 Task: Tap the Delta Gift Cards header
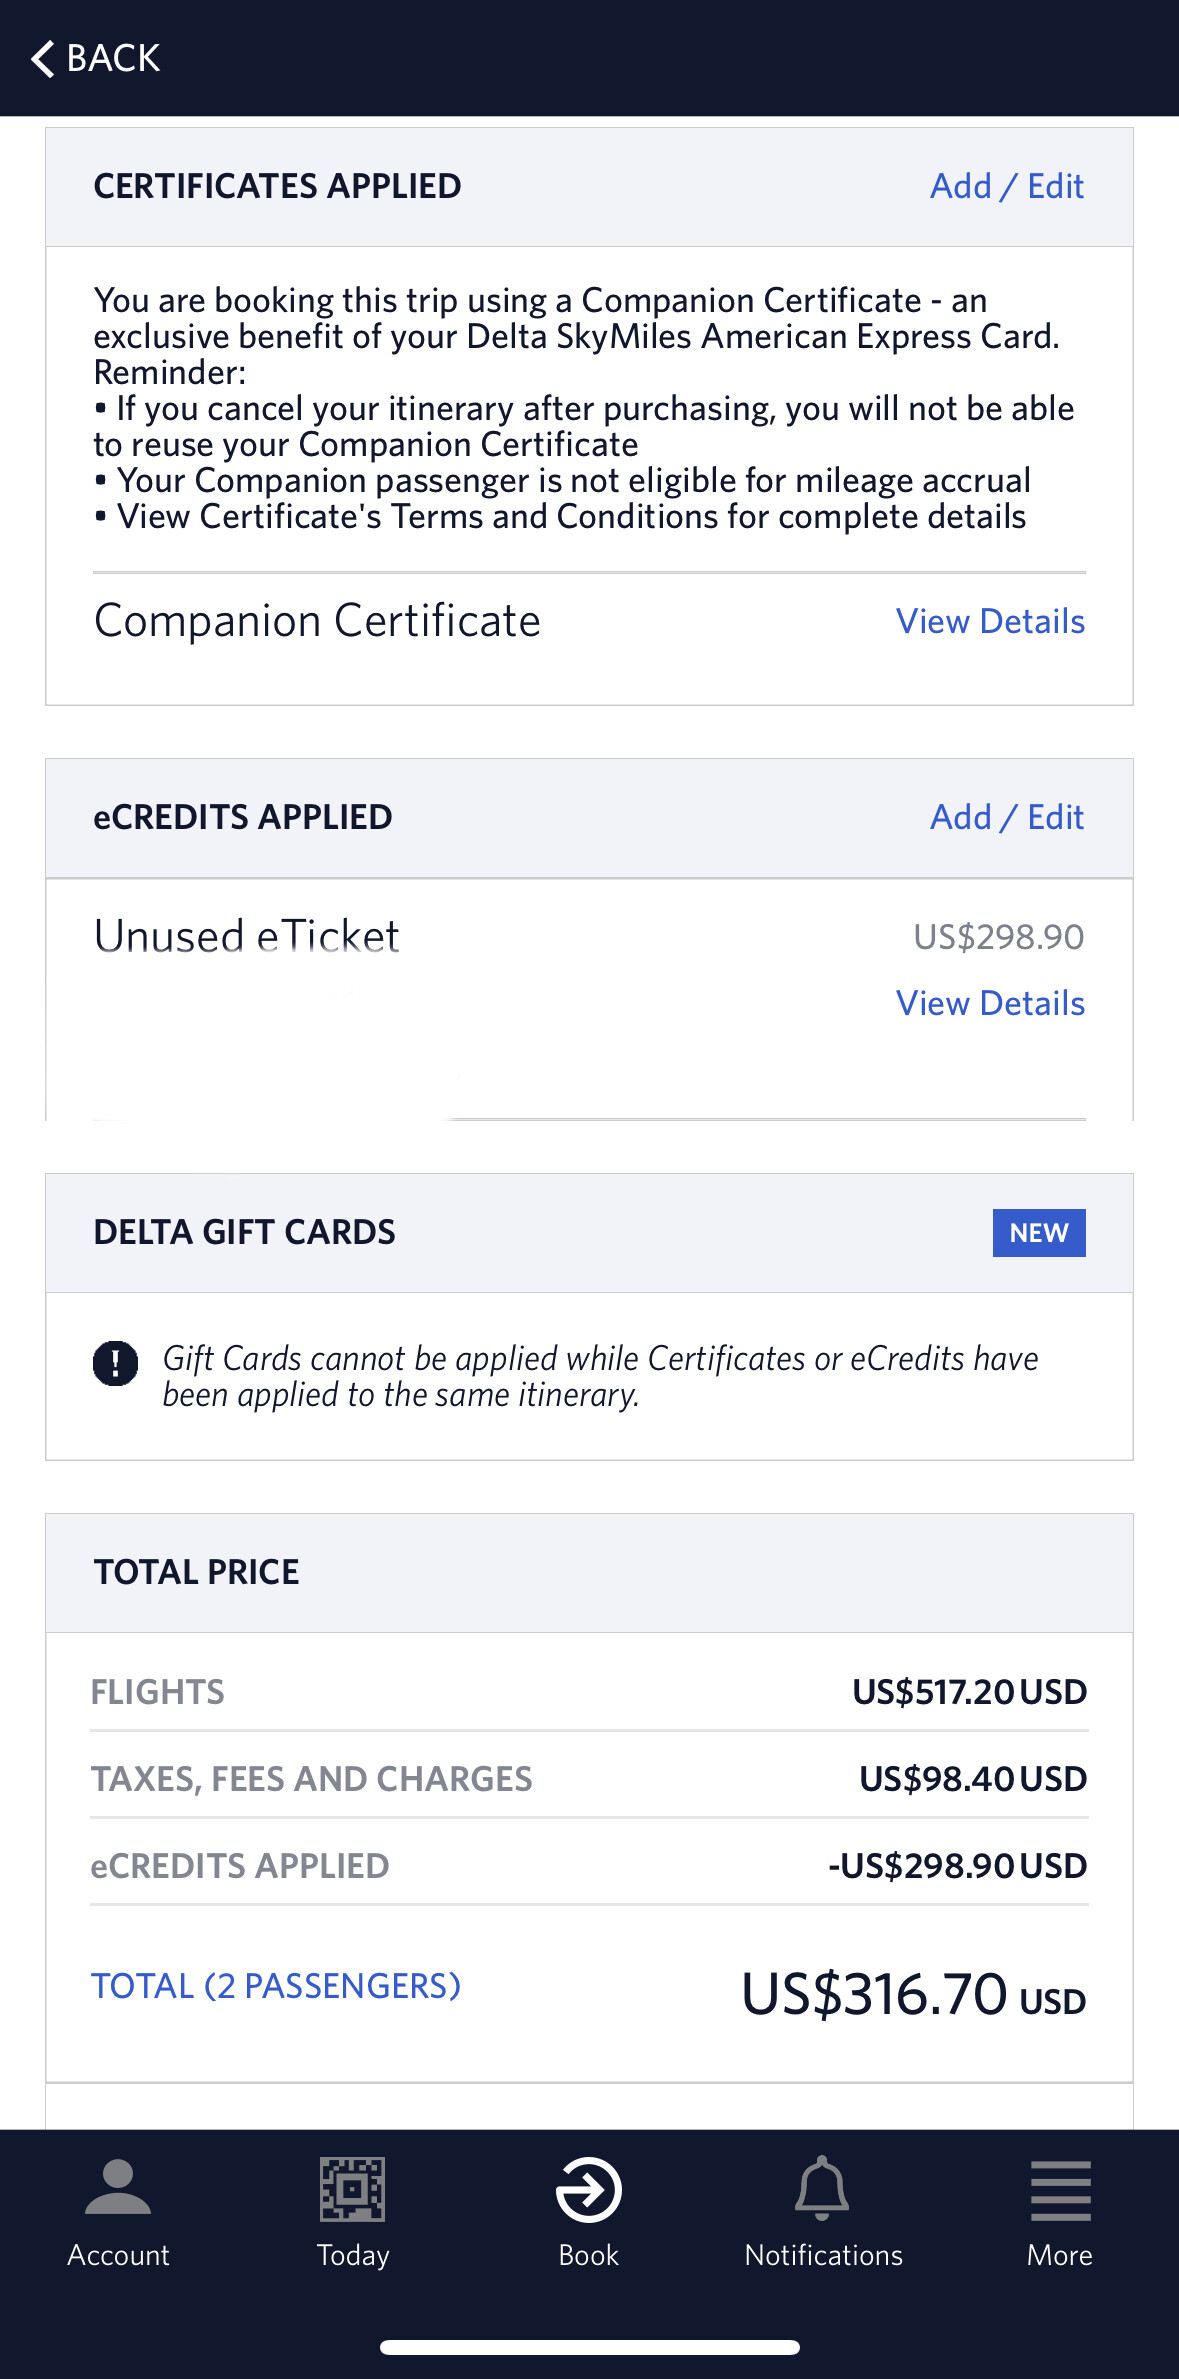tap(245, 1232)
